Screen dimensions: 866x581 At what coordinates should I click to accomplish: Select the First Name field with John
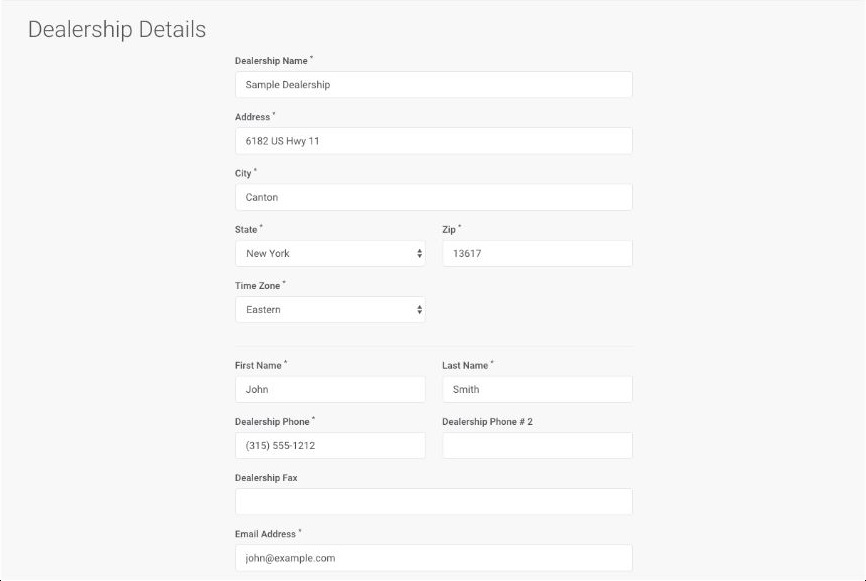[x=330, y=389]
